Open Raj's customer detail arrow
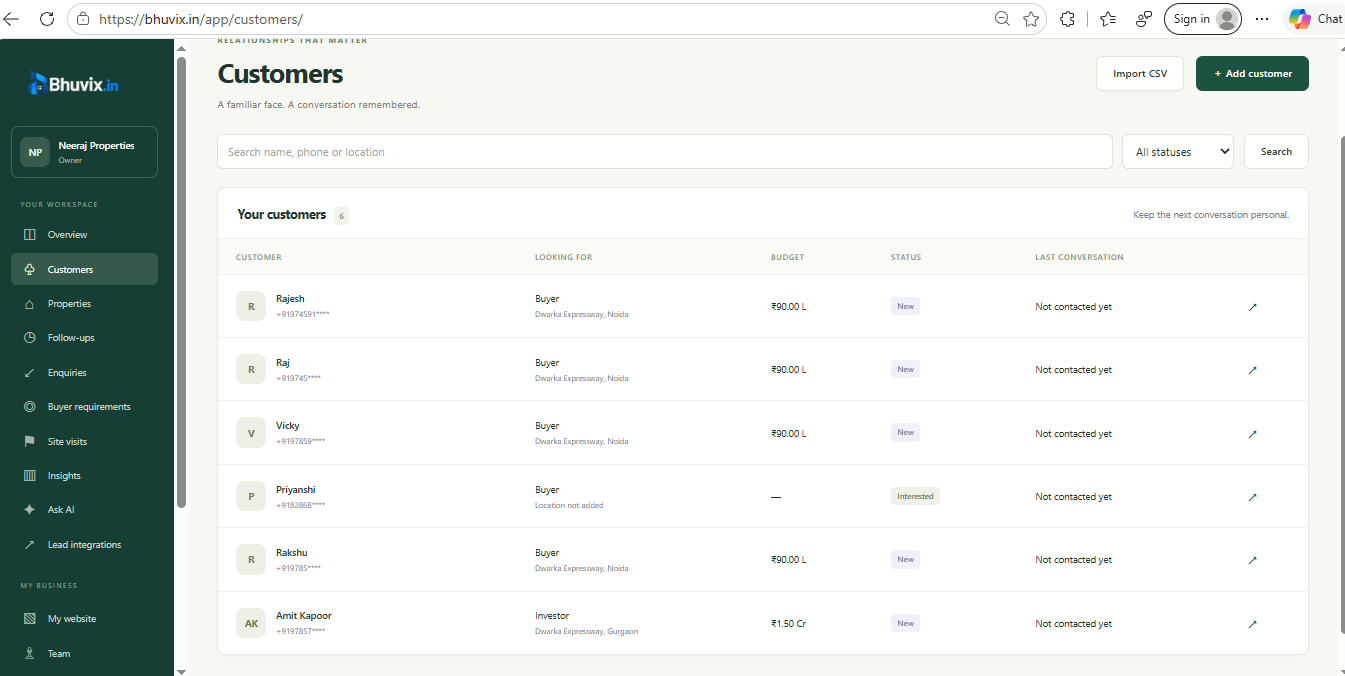 (1253, 370)
